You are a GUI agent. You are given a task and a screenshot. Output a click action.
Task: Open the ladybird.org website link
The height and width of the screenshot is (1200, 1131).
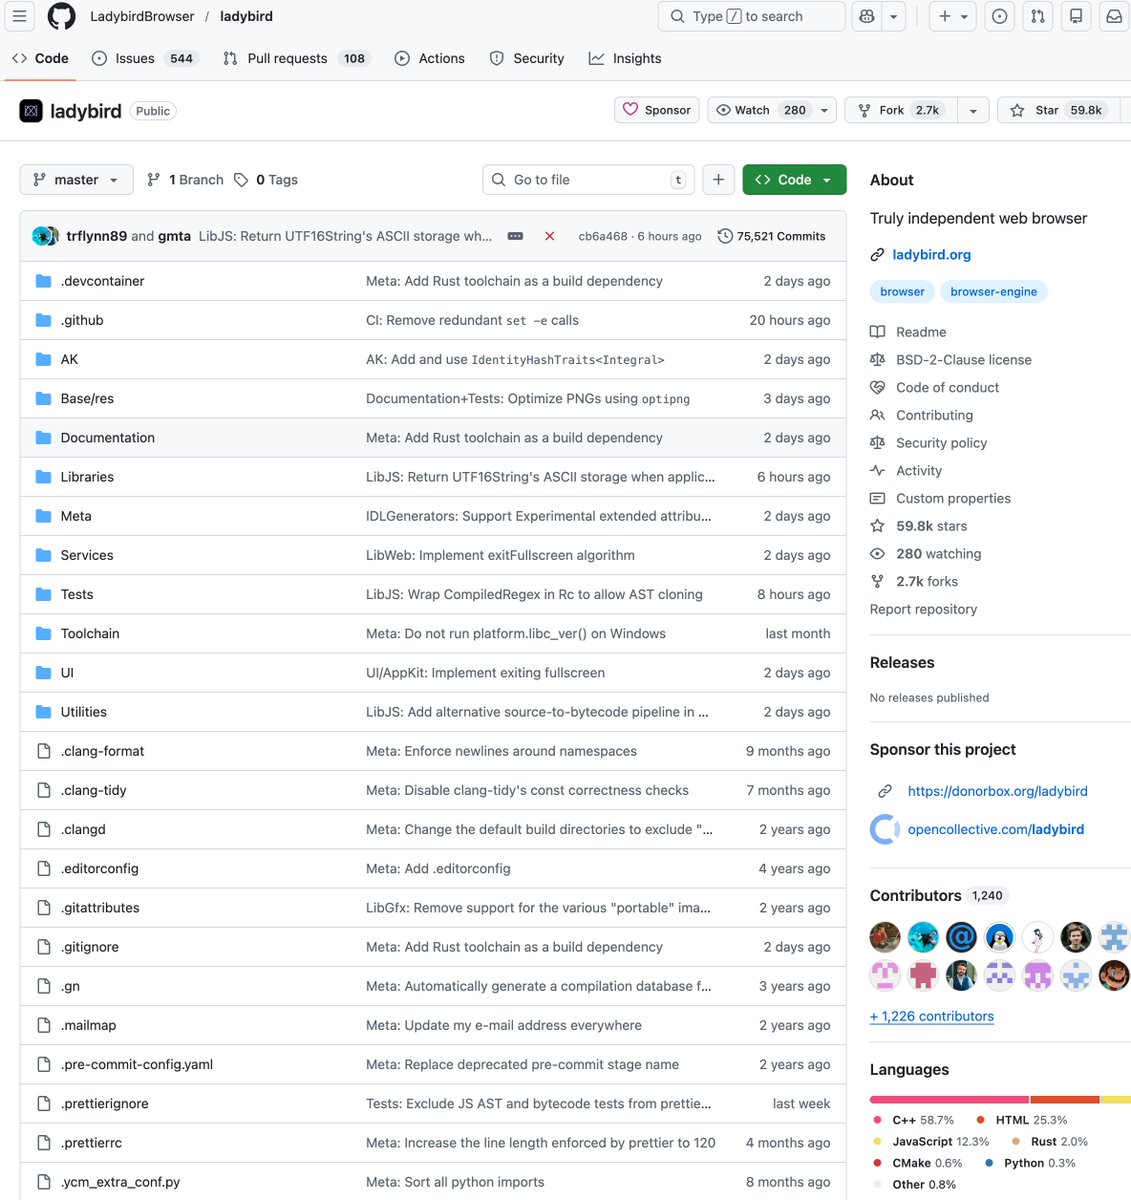pos(932,255)
